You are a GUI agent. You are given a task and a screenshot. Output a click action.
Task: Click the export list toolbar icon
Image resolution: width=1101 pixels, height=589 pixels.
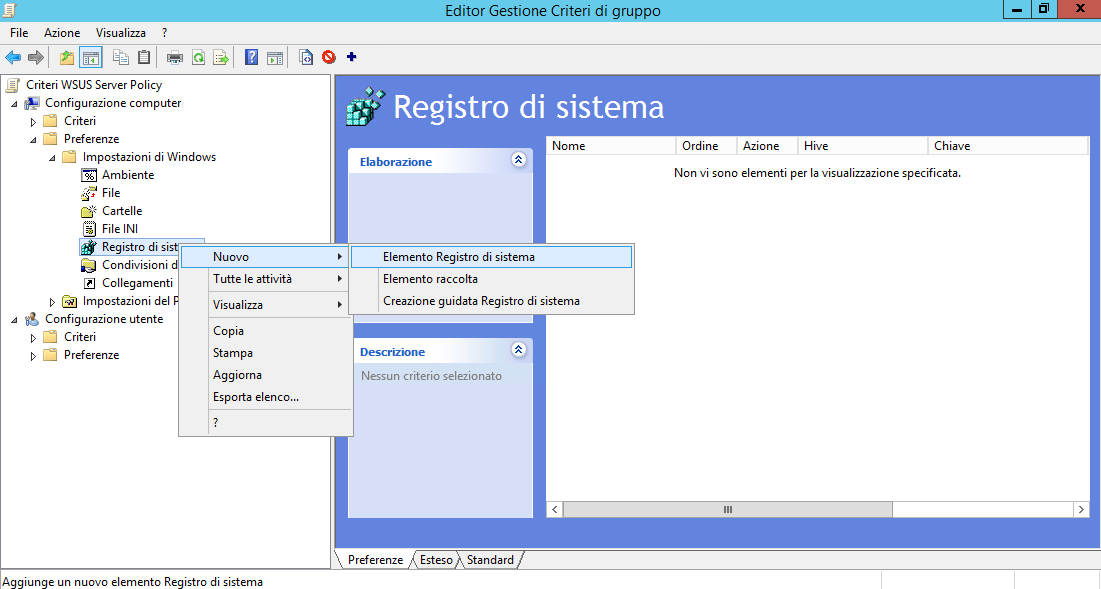(221, 58)
